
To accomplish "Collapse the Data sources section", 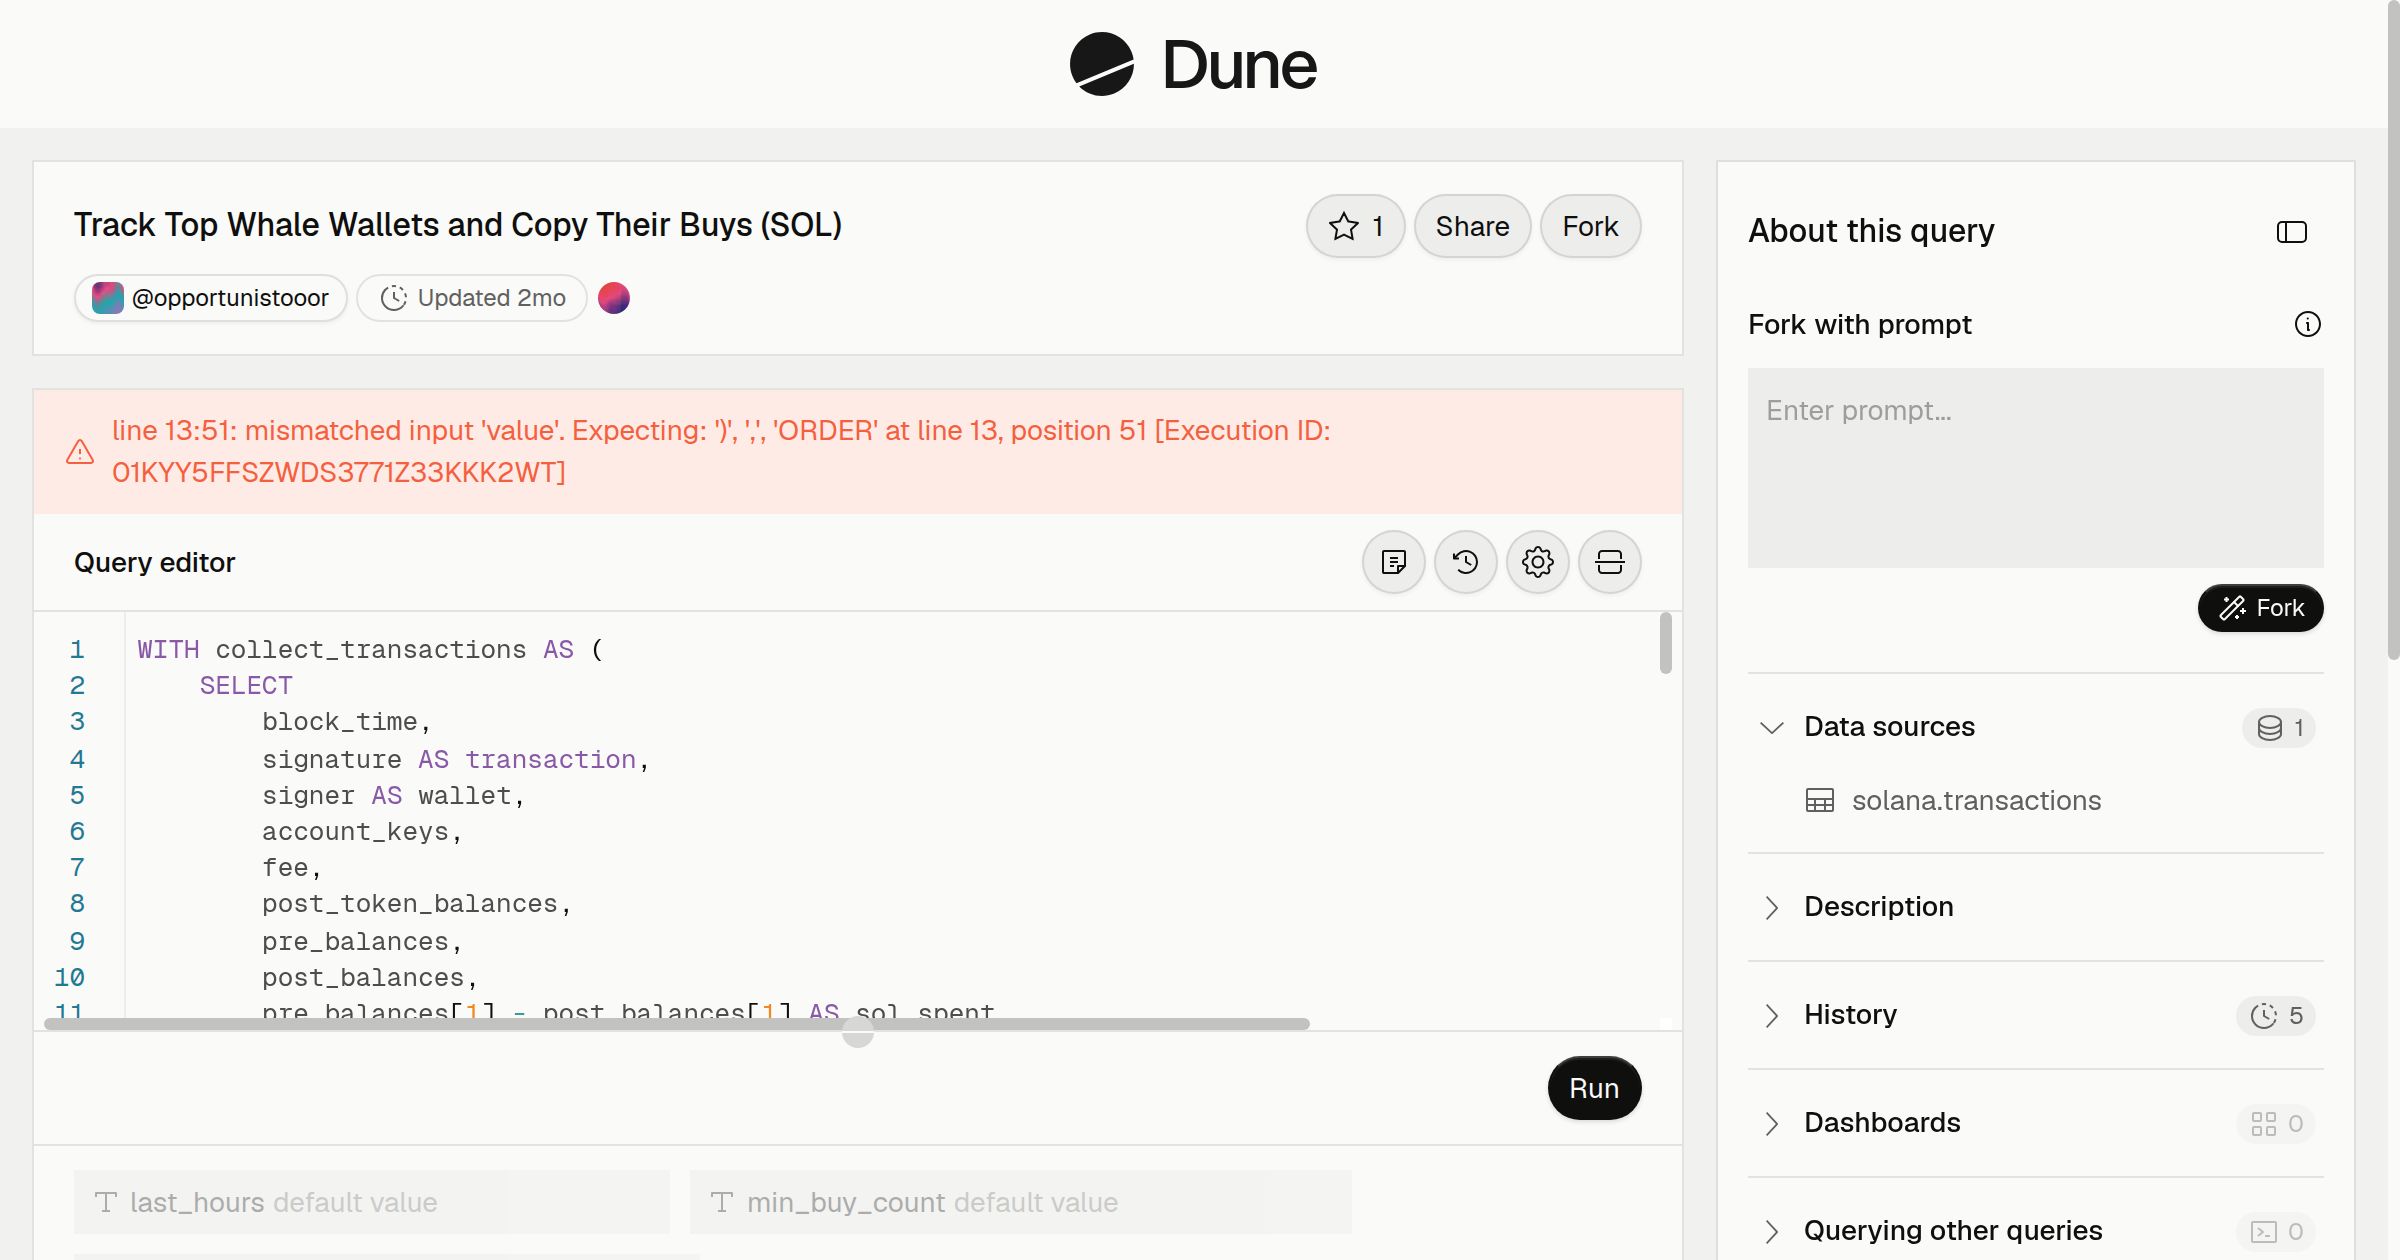I will [2036, 727].
